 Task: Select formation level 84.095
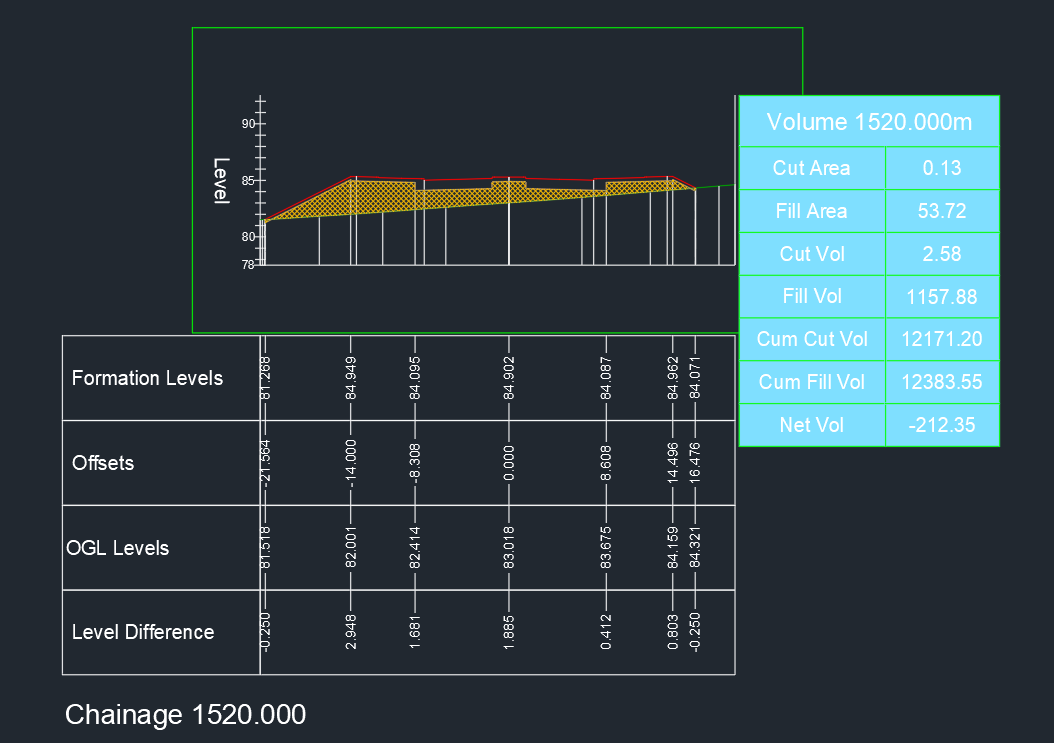[x=415, y=378]
